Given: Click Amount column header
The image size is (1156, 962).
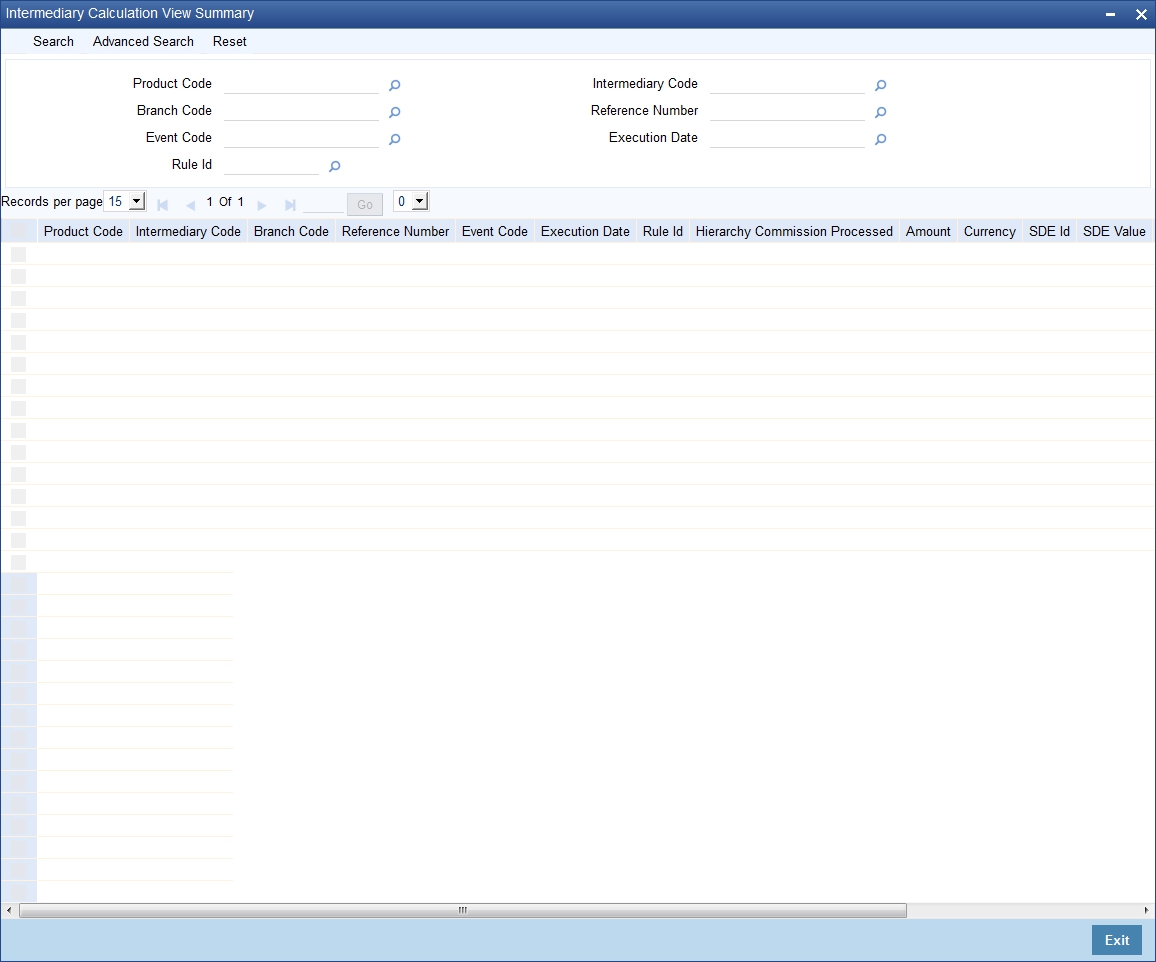Looking at the screenshot, I should tap(928, 231).
